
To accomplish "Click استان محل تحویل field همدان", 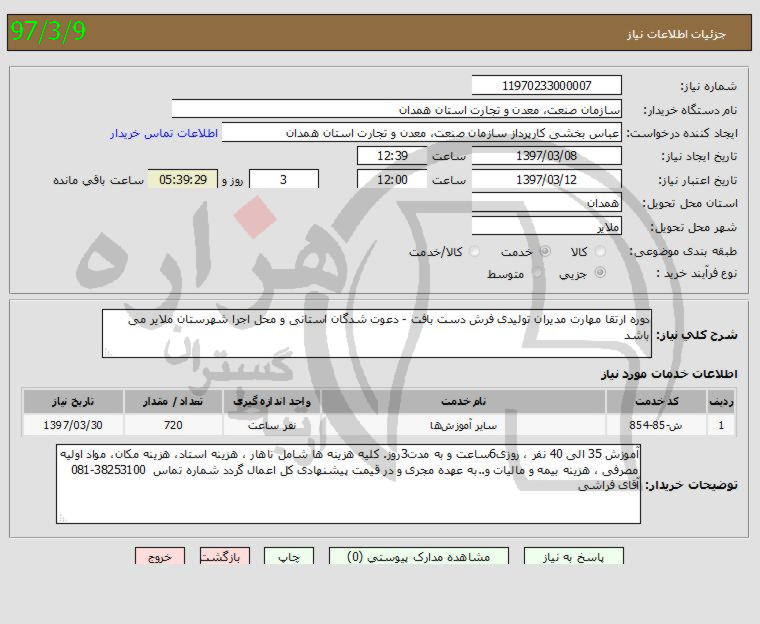I will [546, 203].
